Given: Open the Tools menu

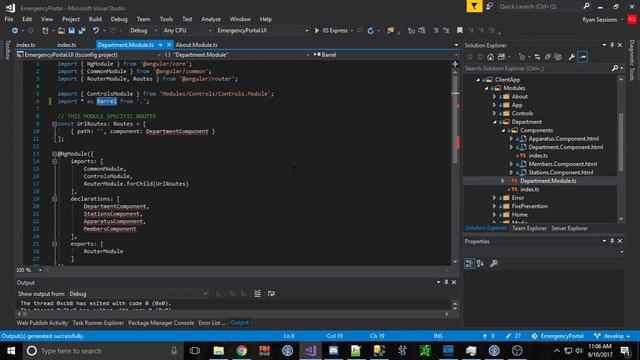Looking at the screenshot, I should click(166, 19).
